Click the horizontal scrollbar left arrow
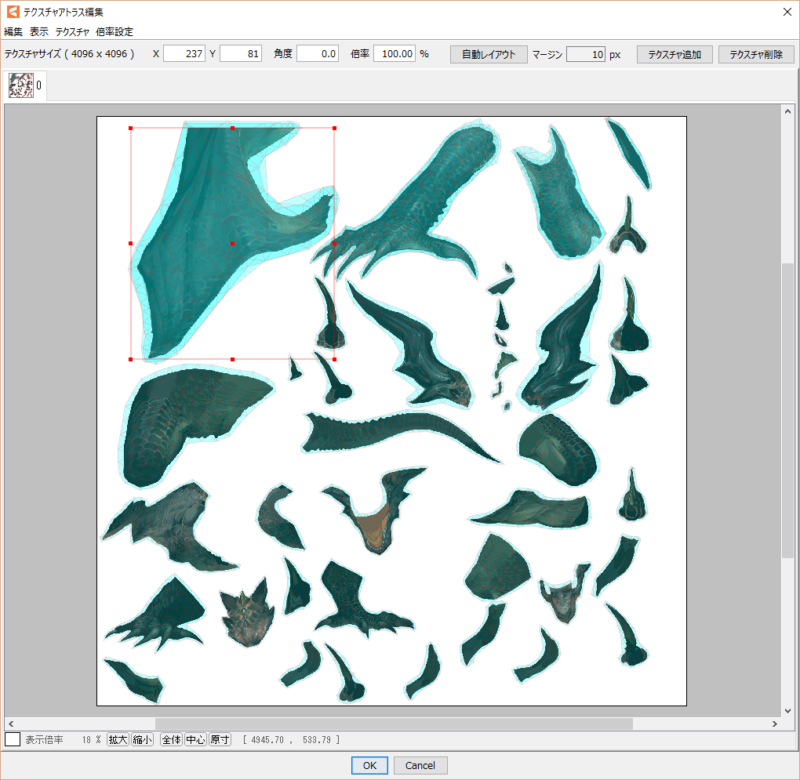This screenshot has height=780, width=800. pos(11,723)
